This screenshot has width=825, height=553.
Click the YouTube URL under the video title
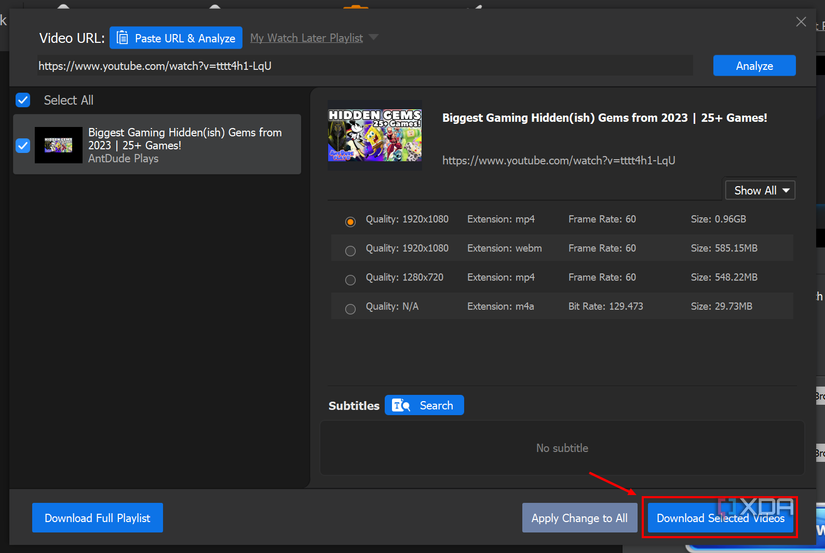[558, 160]
